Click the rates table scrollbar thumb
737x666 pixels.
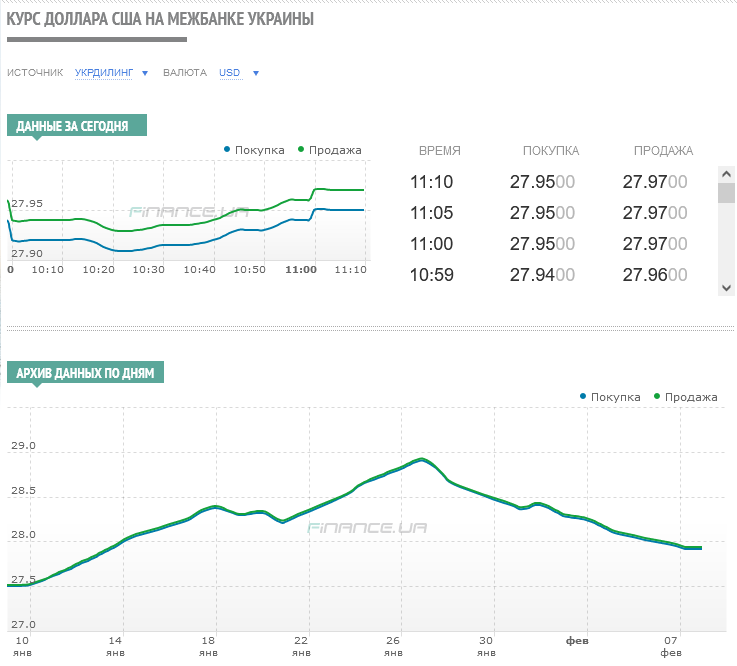[727, 193]
